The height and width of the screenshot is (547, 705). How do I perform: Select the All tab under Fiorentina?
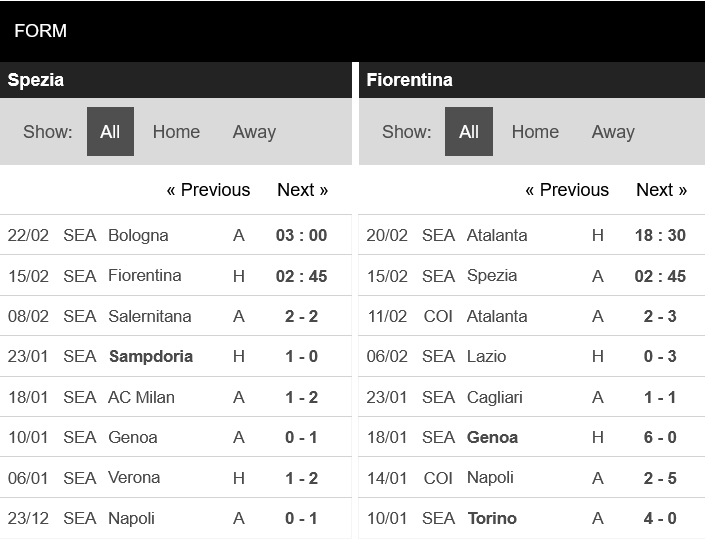coord(469,132)
